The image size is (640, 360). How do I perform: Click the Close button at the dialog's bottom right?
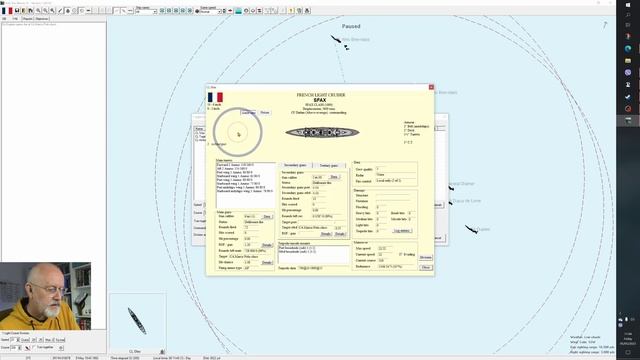(x=426, y=267)
